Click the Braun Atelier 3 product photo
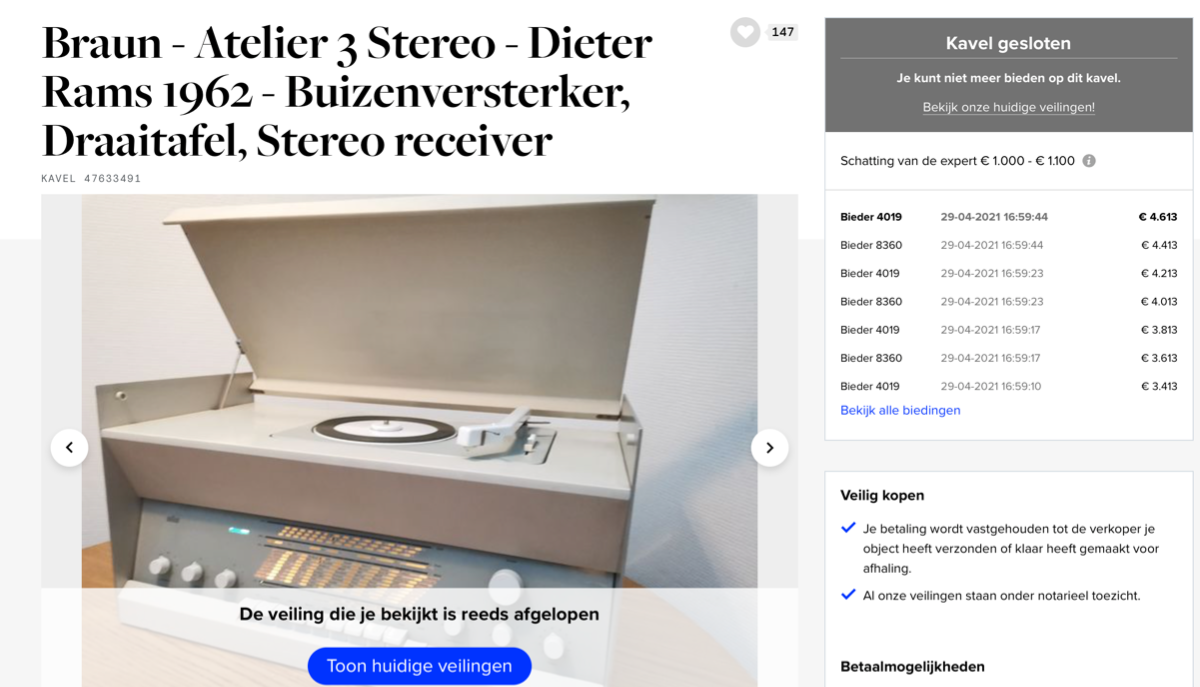Screen dimensions: 1200x687 (x=419, y=390)
